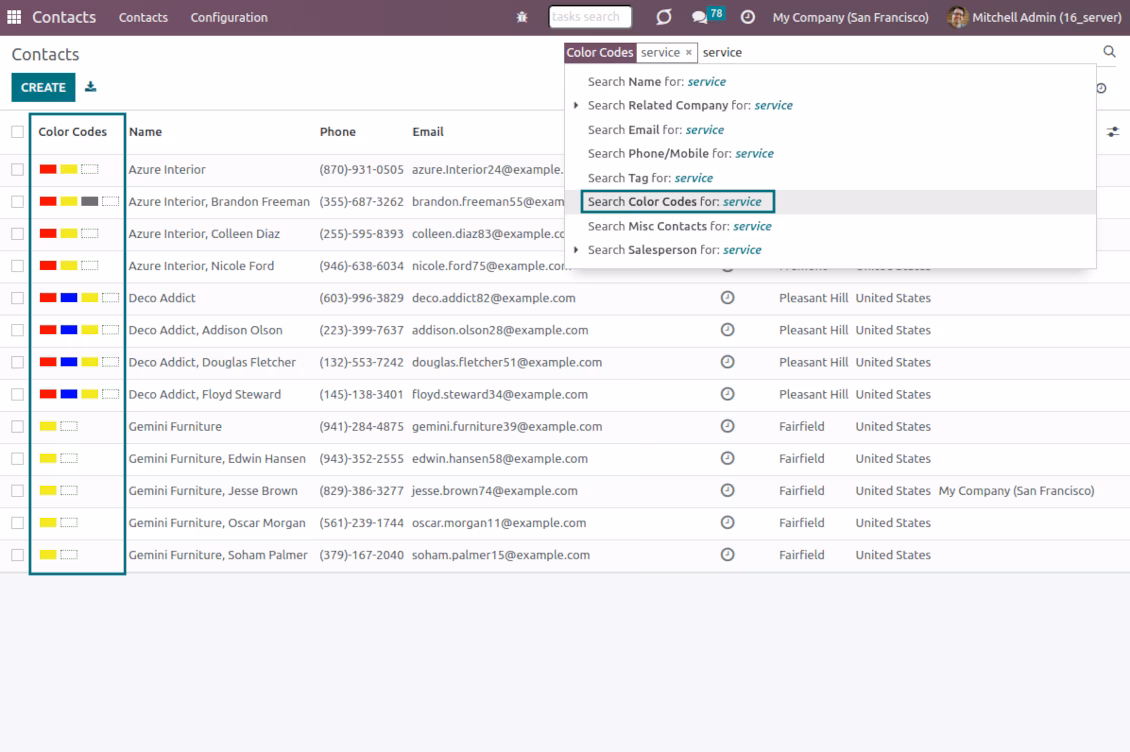The height and width of the screenshot is (752, 1130).
Task: Sort by Color Codes column header
Action: click(72, 132)
